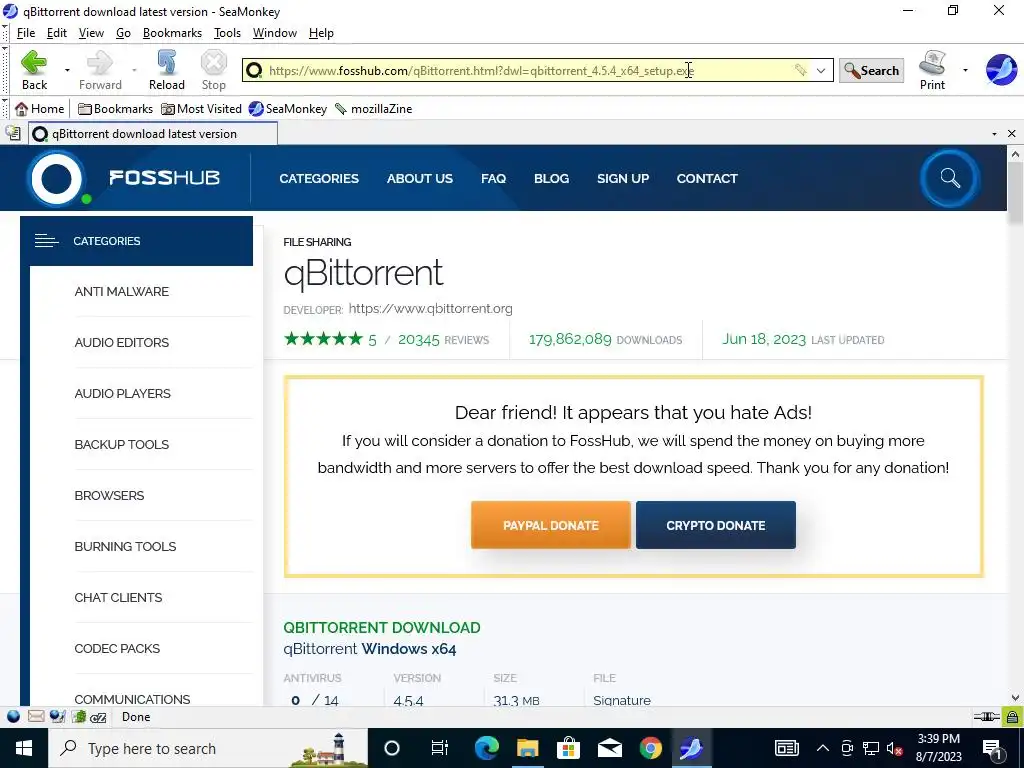The width and height of the screenshot is (1024, 768).
Task: Open the notification center icon
Action: click(993, 748)
